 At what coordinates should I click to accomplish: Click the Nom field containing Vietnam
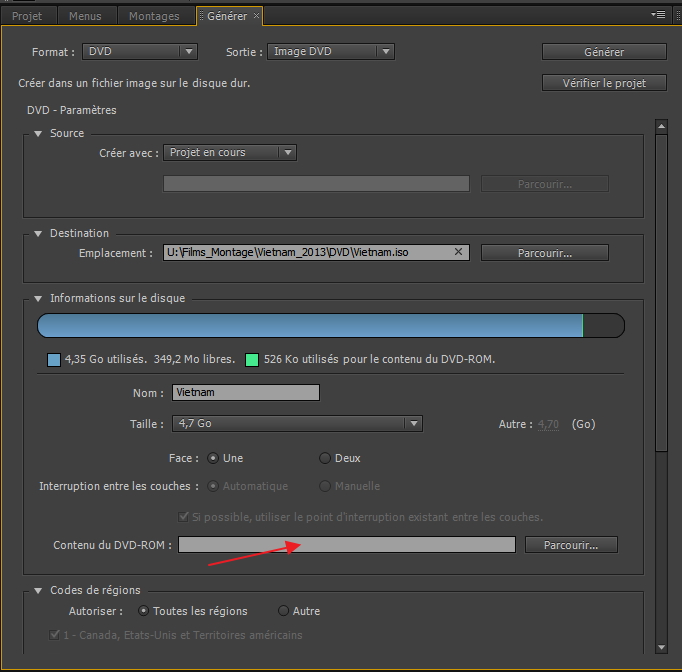pyautogui.click(x=245, y=393)
